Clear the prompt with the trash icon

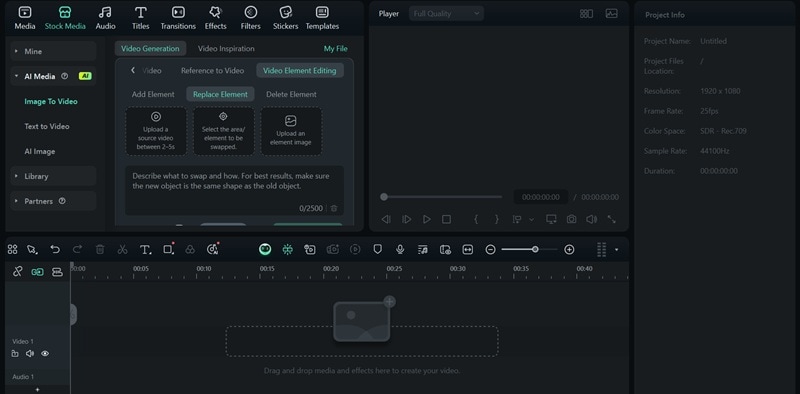(334, 208)
